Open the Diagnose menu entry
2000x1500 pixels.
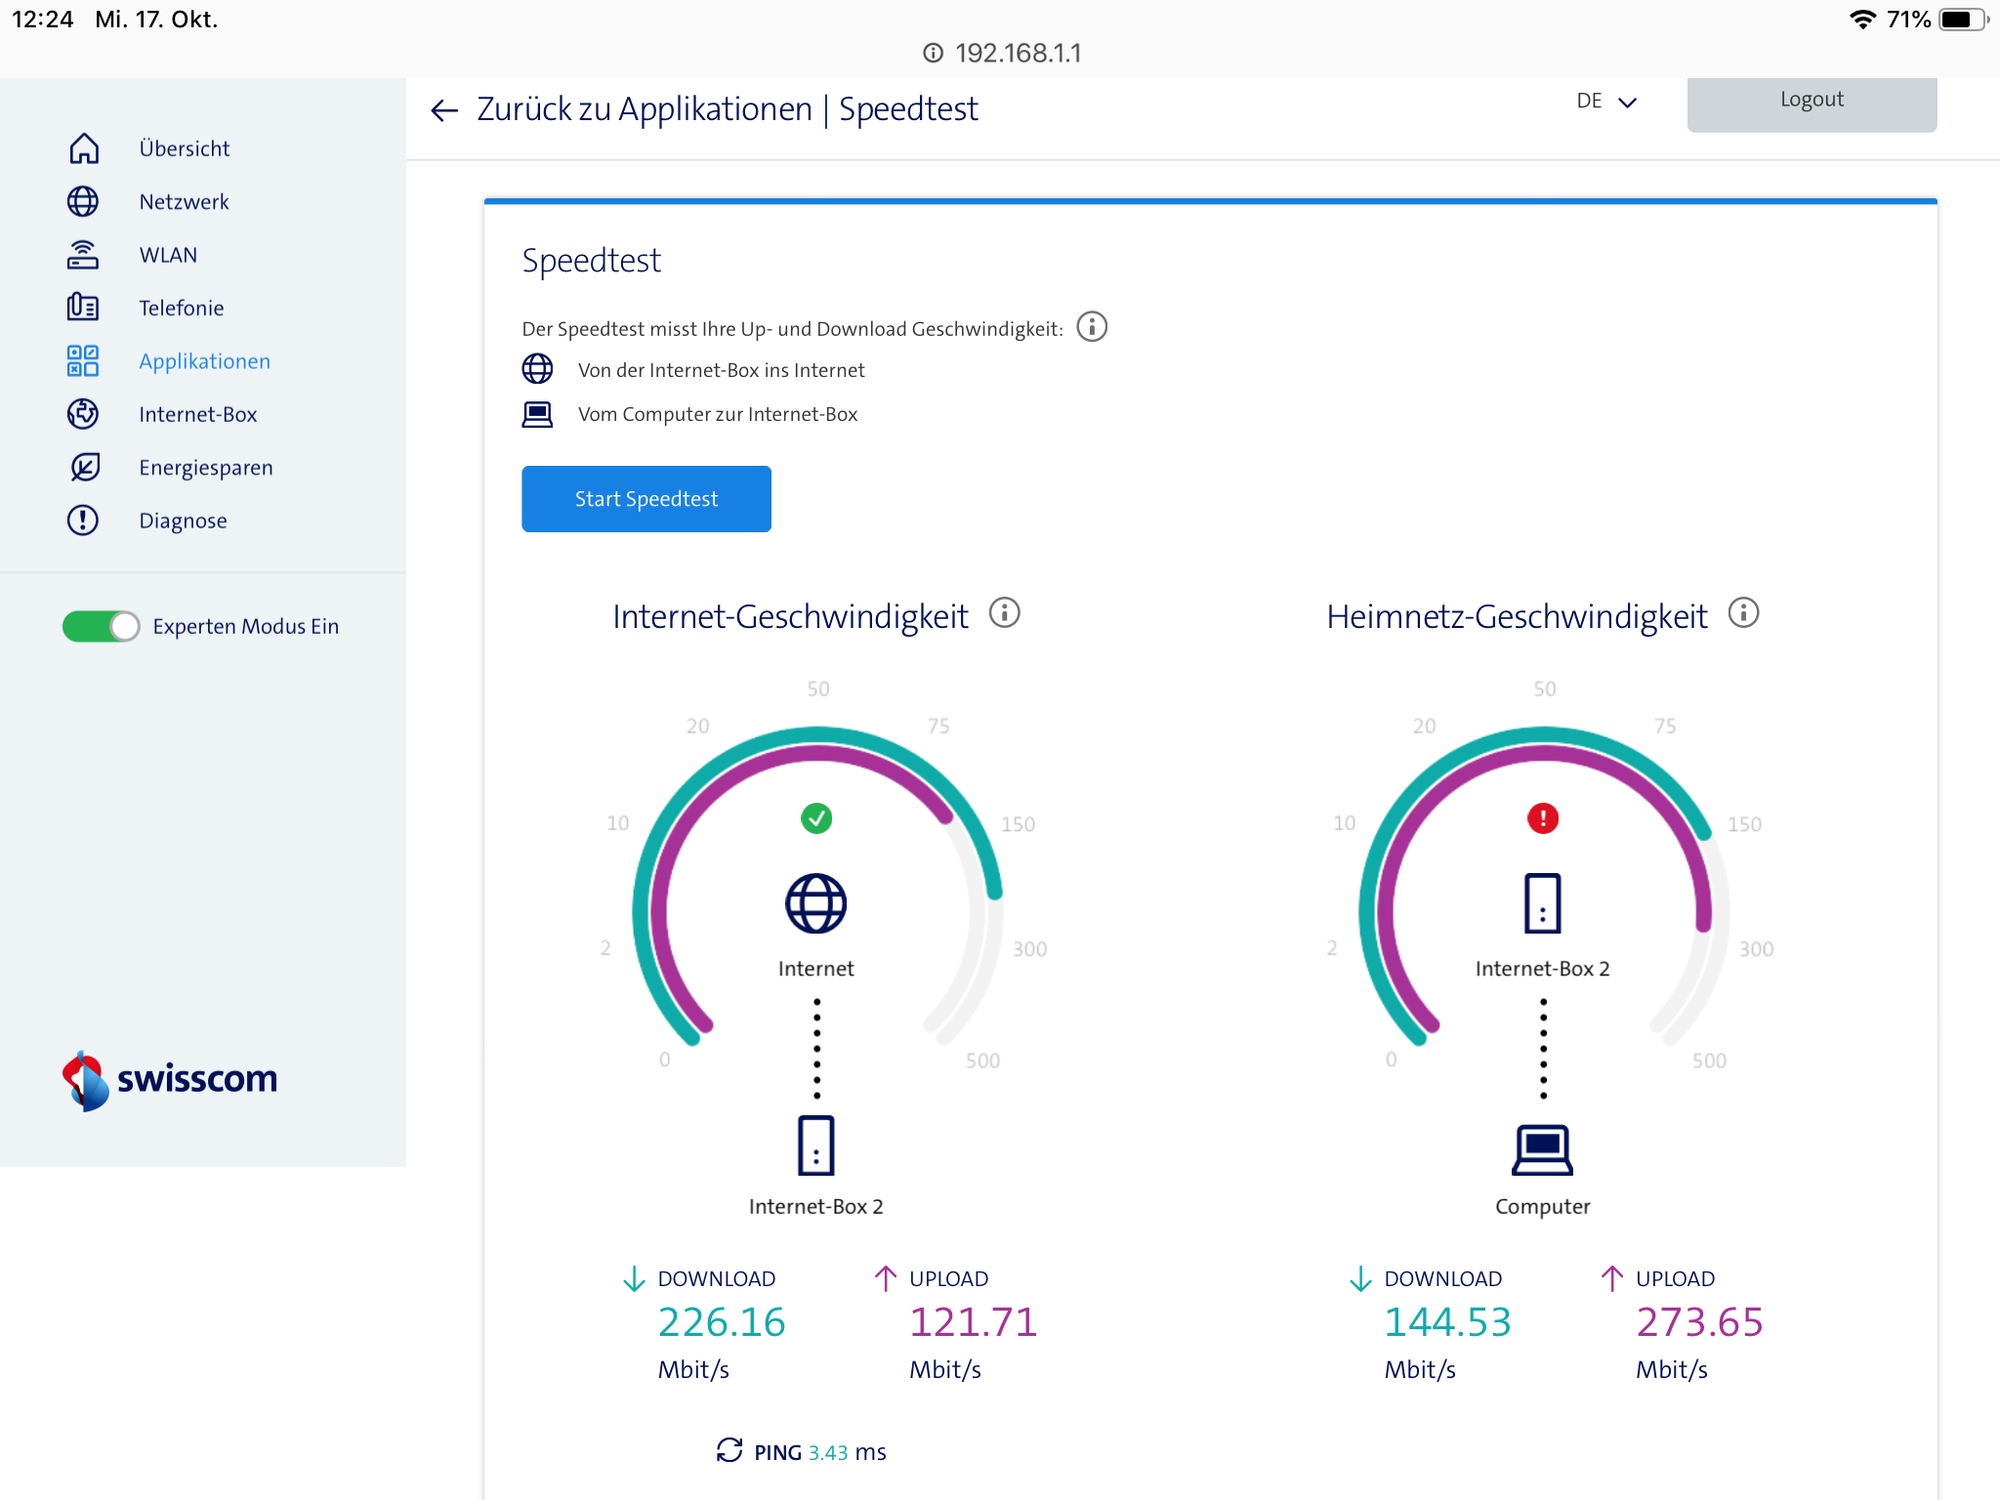coord(183,520)
